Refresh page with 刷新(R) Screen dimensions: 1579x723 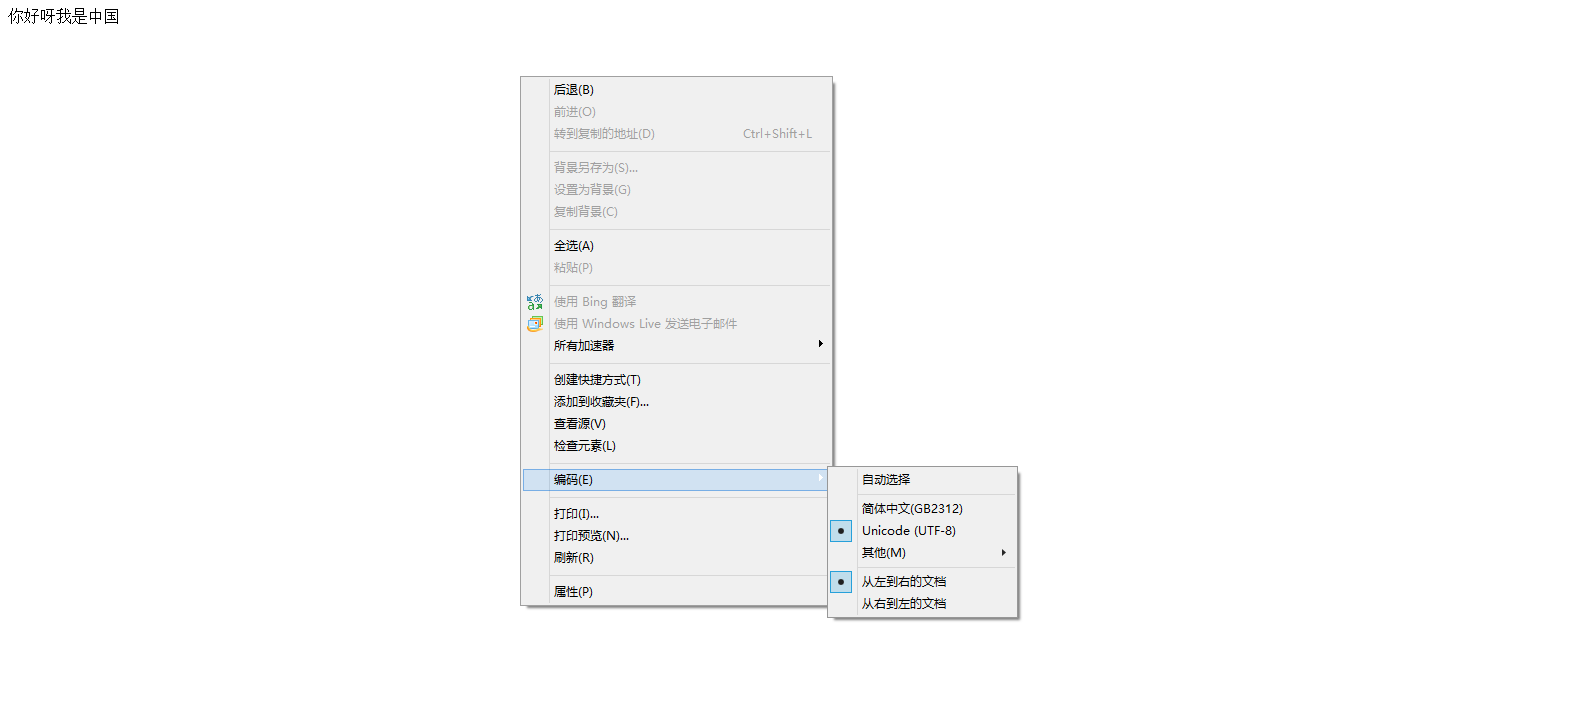tap(677, 558)
